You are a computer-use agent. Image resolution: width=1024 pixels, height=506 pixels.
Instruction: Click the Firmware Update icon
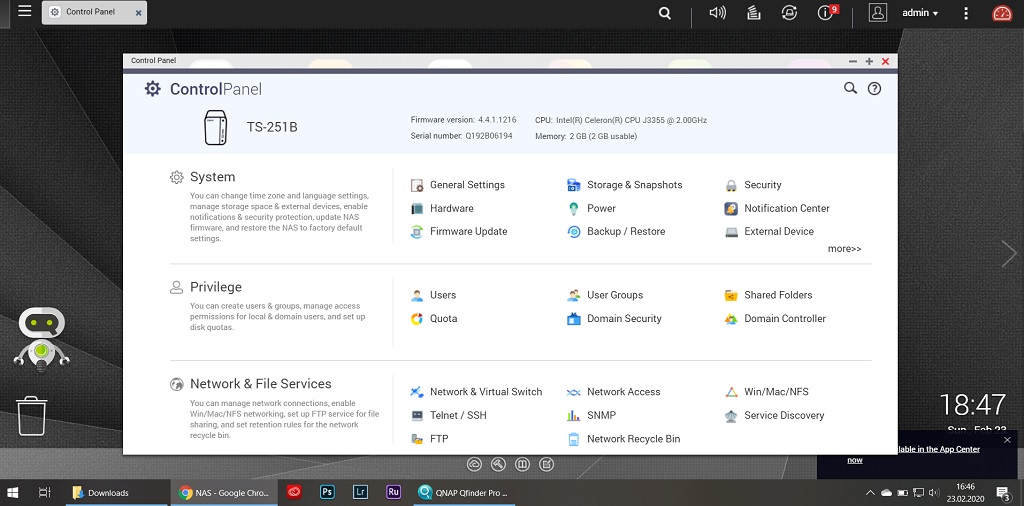point(417,232)
